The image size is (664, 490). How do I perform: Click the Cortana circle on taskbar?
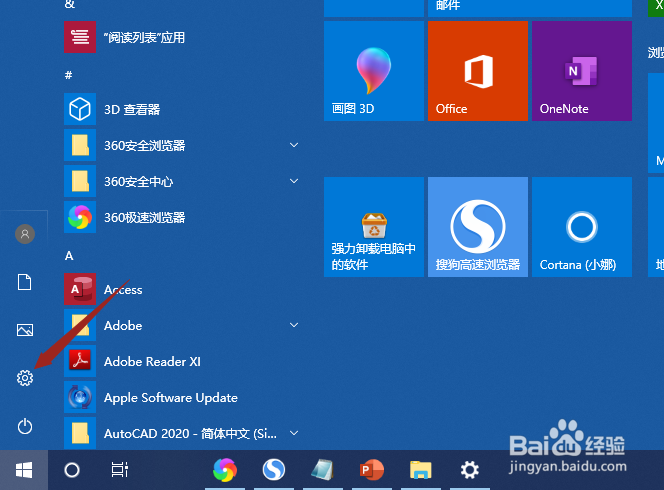72,470
